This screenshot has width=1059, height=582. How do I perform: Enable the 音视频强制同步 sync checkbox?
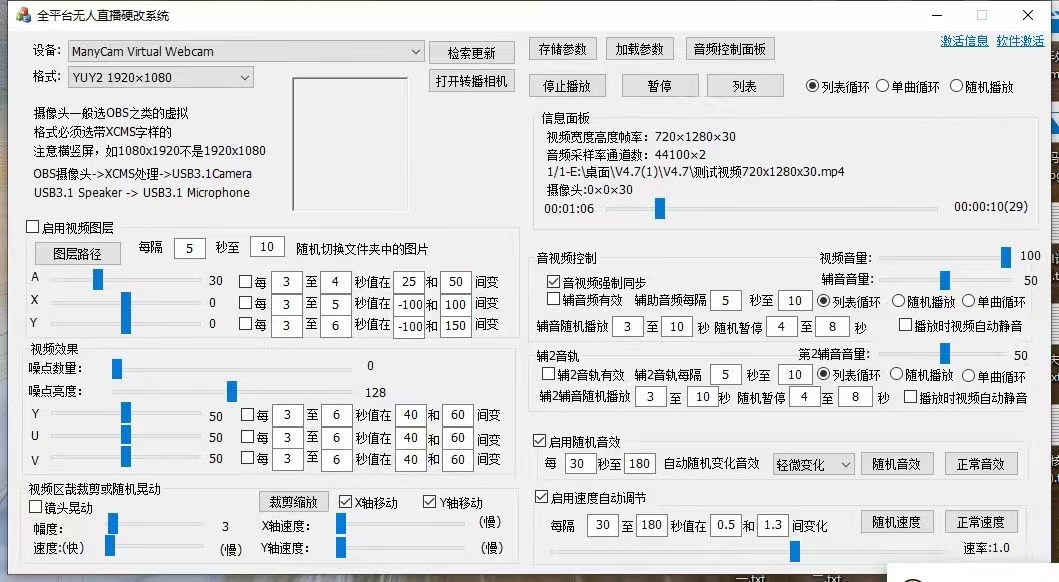555,281
